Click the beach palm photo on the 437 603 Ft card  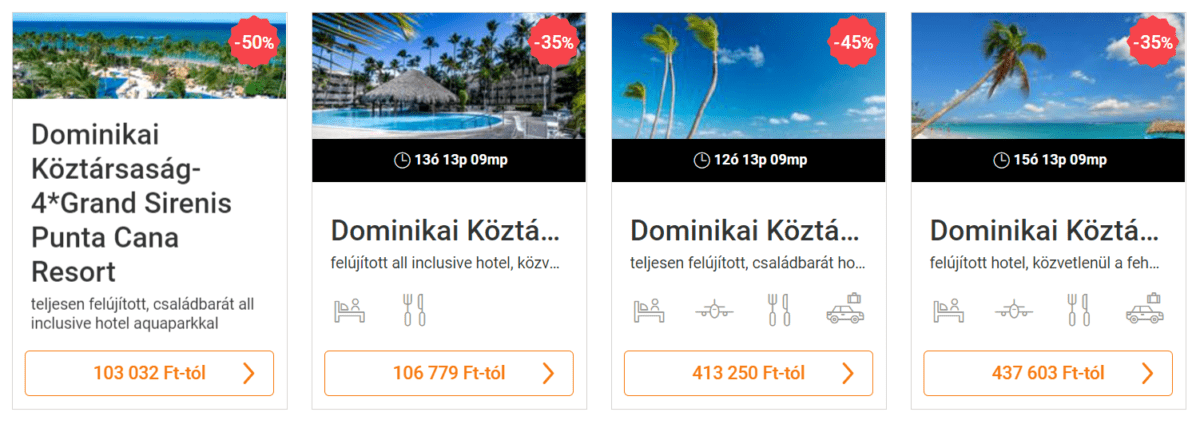(x=1049, y=76)
